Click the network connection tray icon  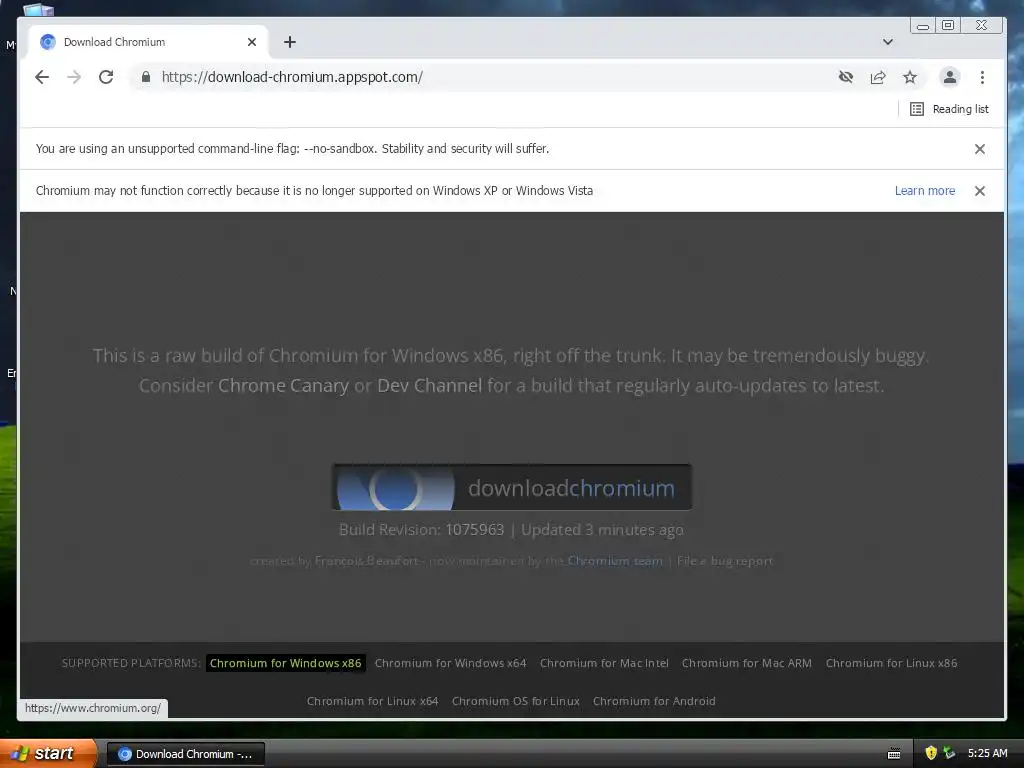tap(949, 753)
